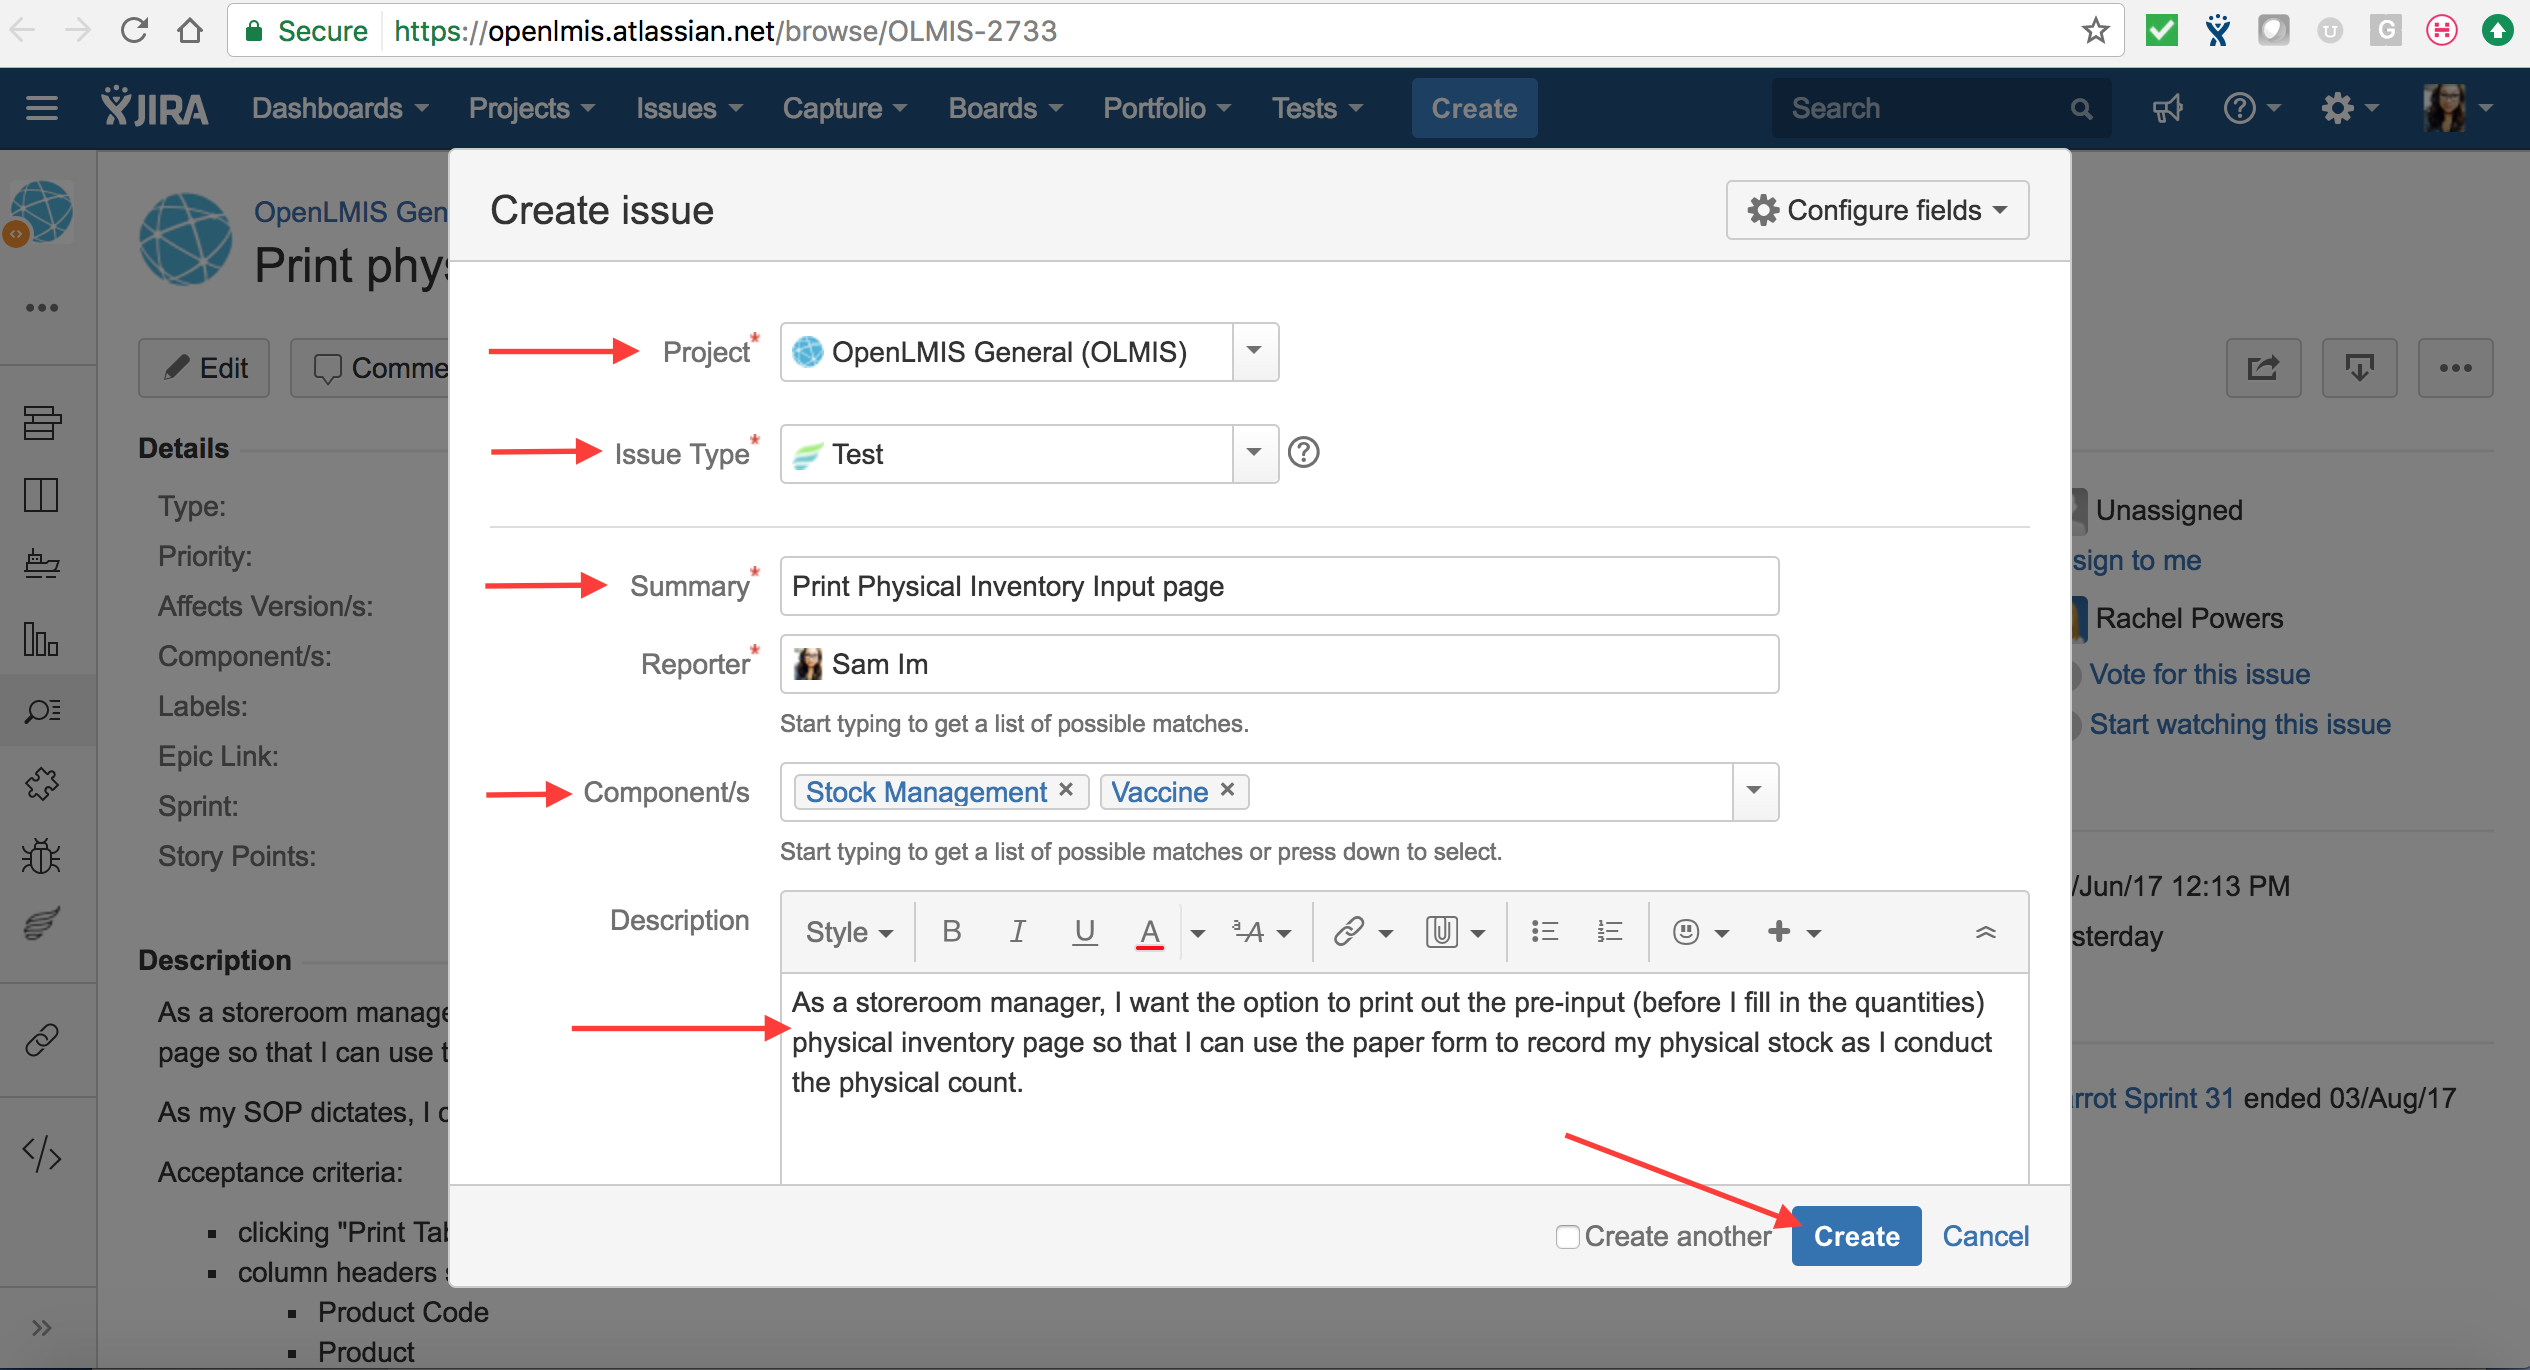The image size is (2530, 1370).
Task: Click the feedback megaphone icon
Action: pos(2167,108)
